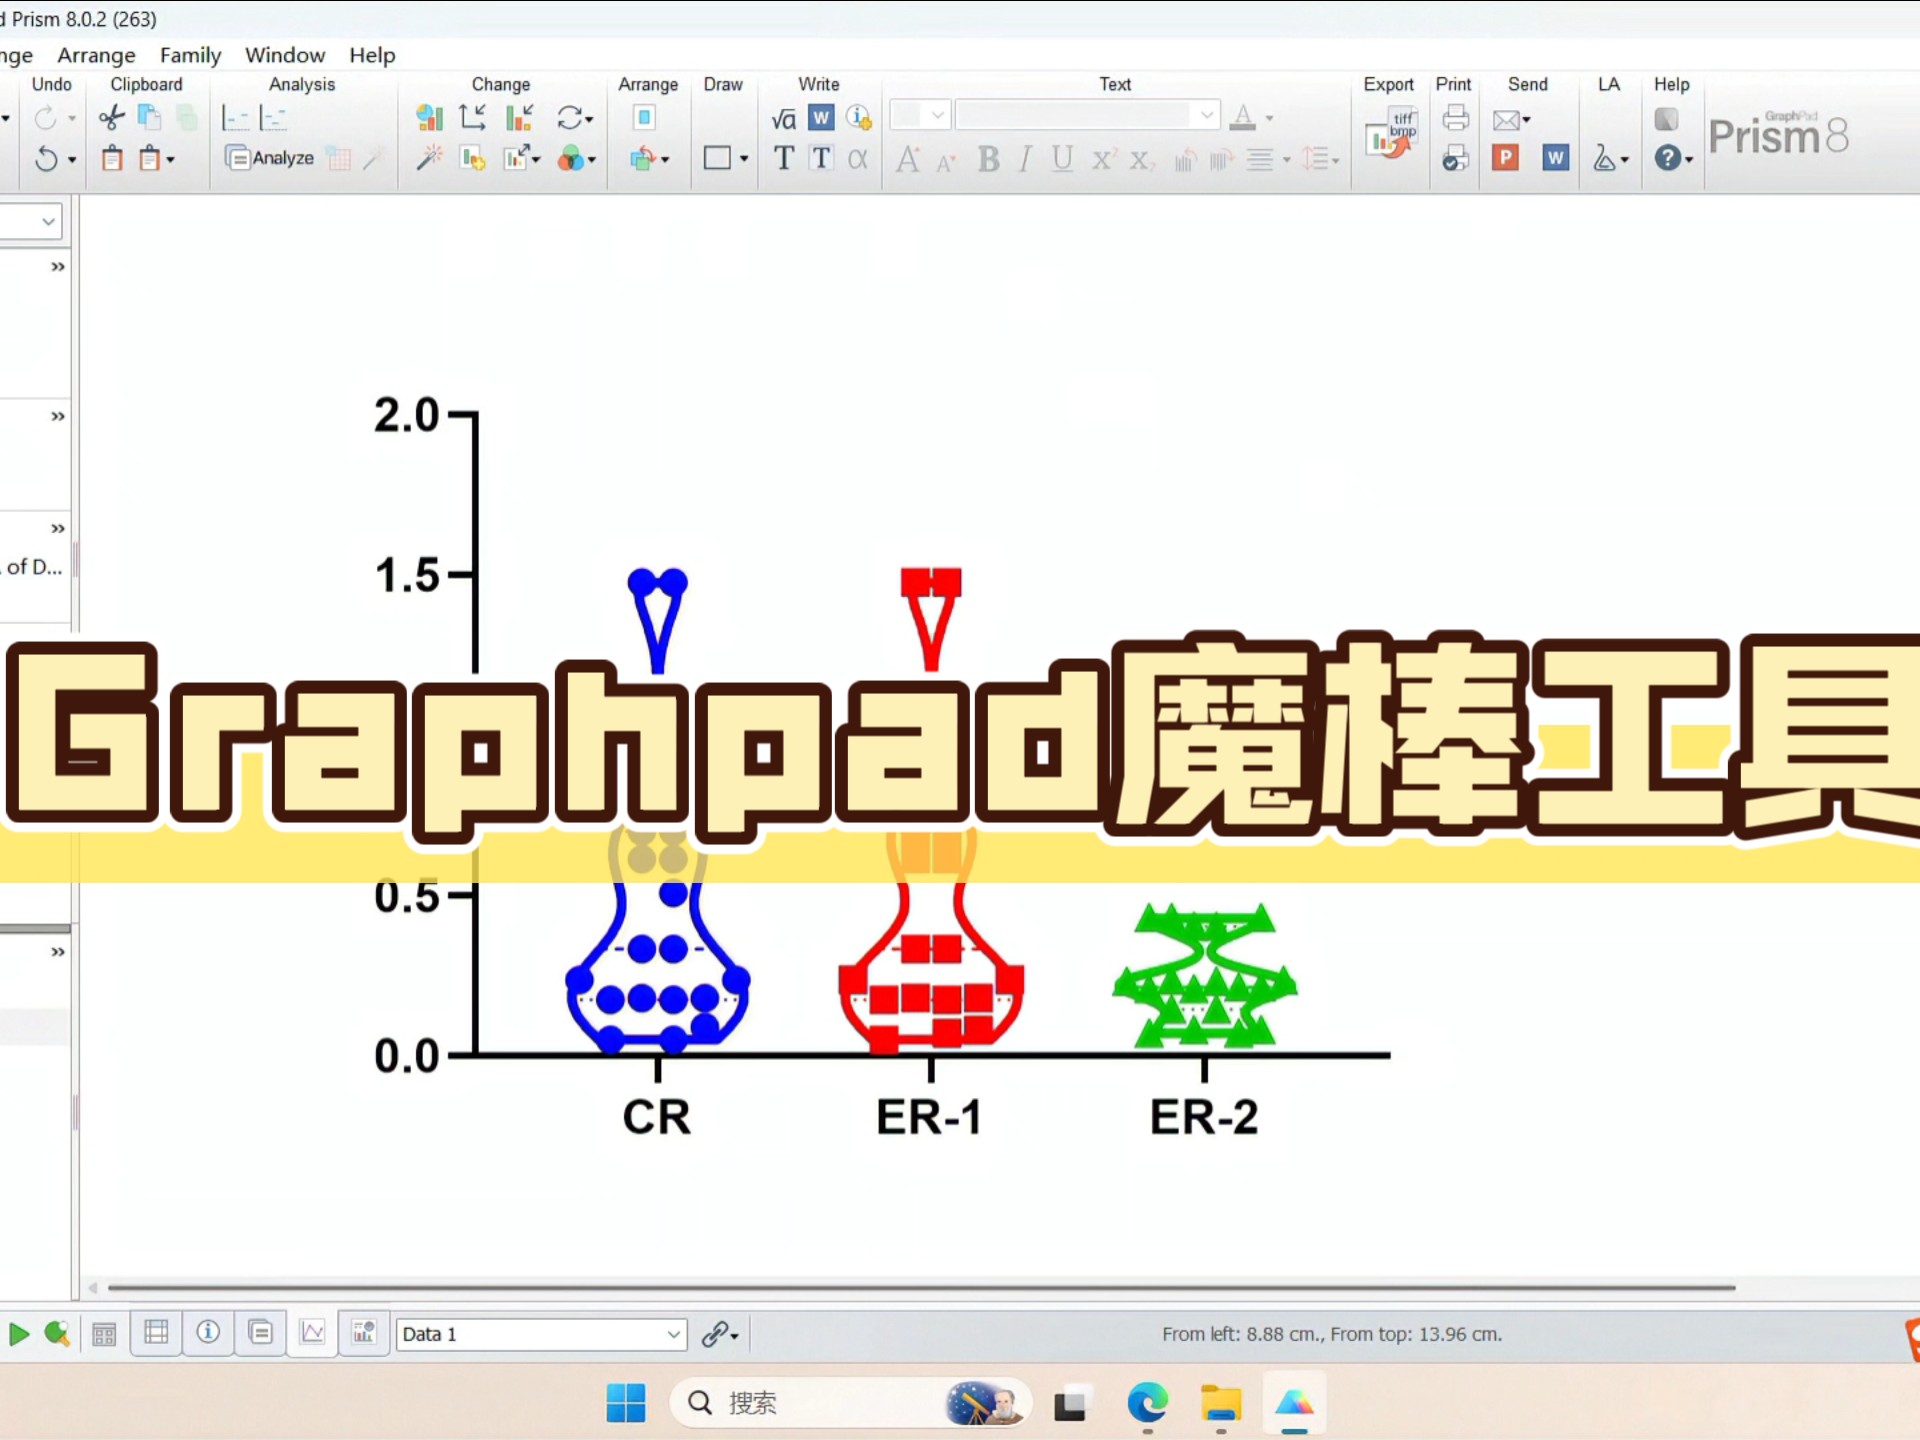Toggle Bold formatting
The height and width of the screenshot is (1440, 1920).
coord(989,159)
